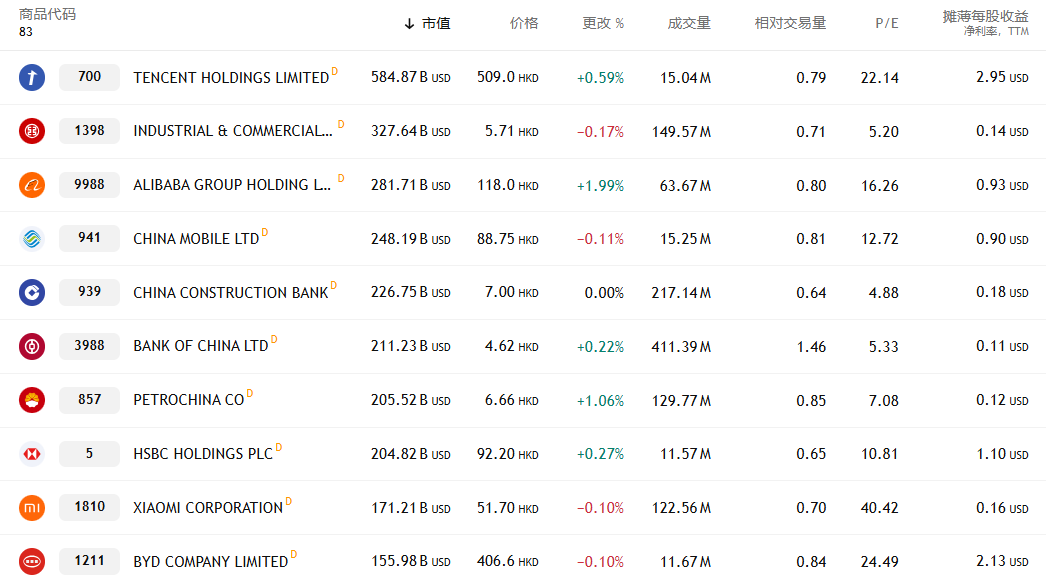The height and width of the screenshot is (582, 1046).
Task: Open XIAOMI CORPORATION stock page
Action: pyautogui.click(x=208, y=509)
